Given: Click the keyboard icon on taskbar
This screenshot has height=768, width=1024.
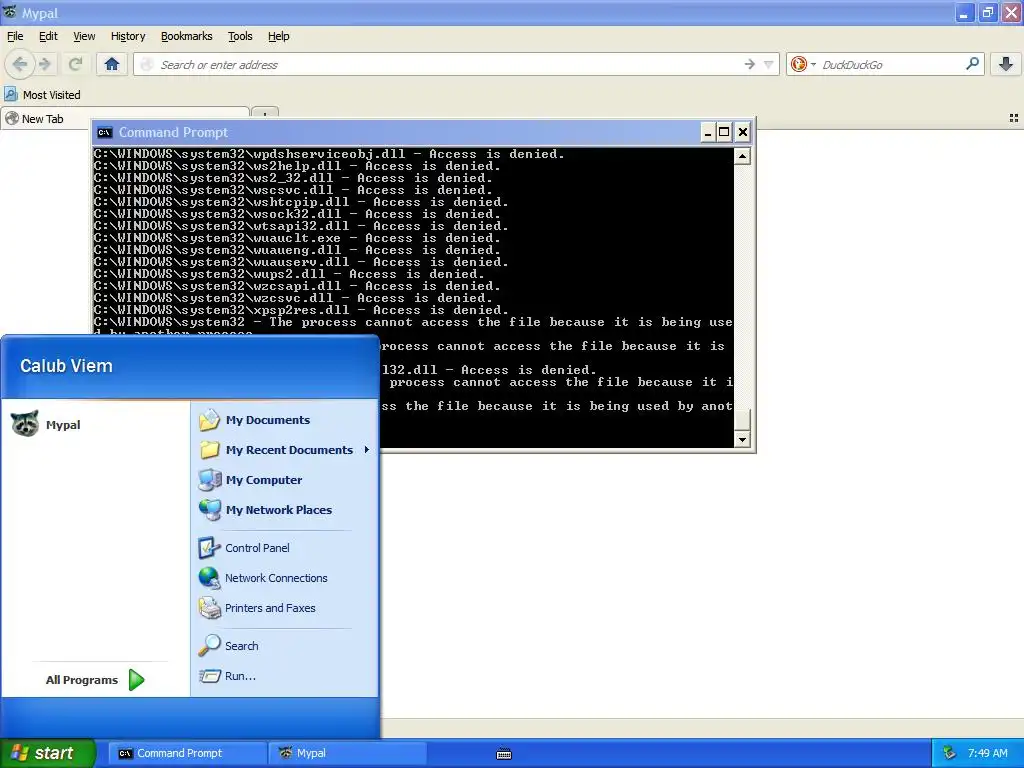Looking at the screenshot, I should (504, 754).
